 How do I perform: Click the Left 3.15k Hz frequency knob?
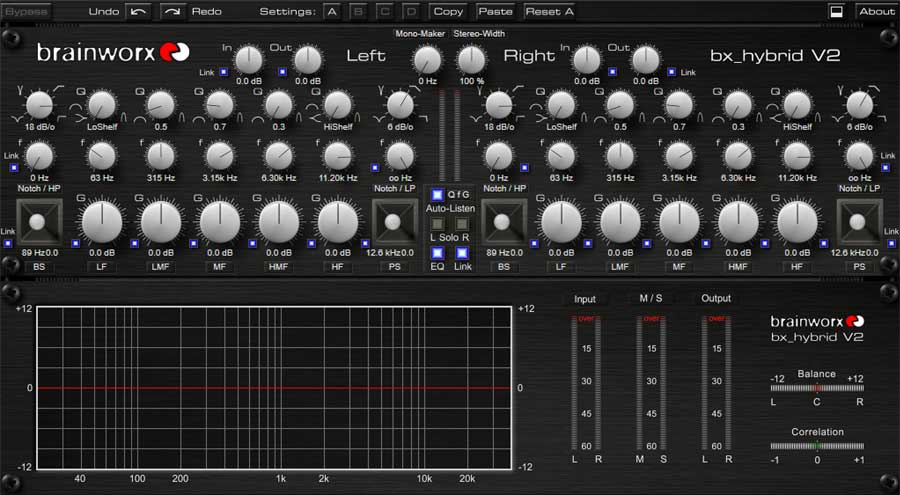click(220, 156)
